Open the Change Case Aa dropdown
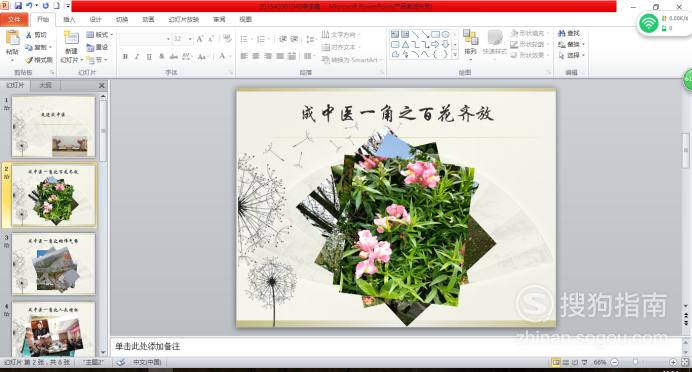Image resolution: width=692 pixels, height=372 pixels. [x=203, y=56]
